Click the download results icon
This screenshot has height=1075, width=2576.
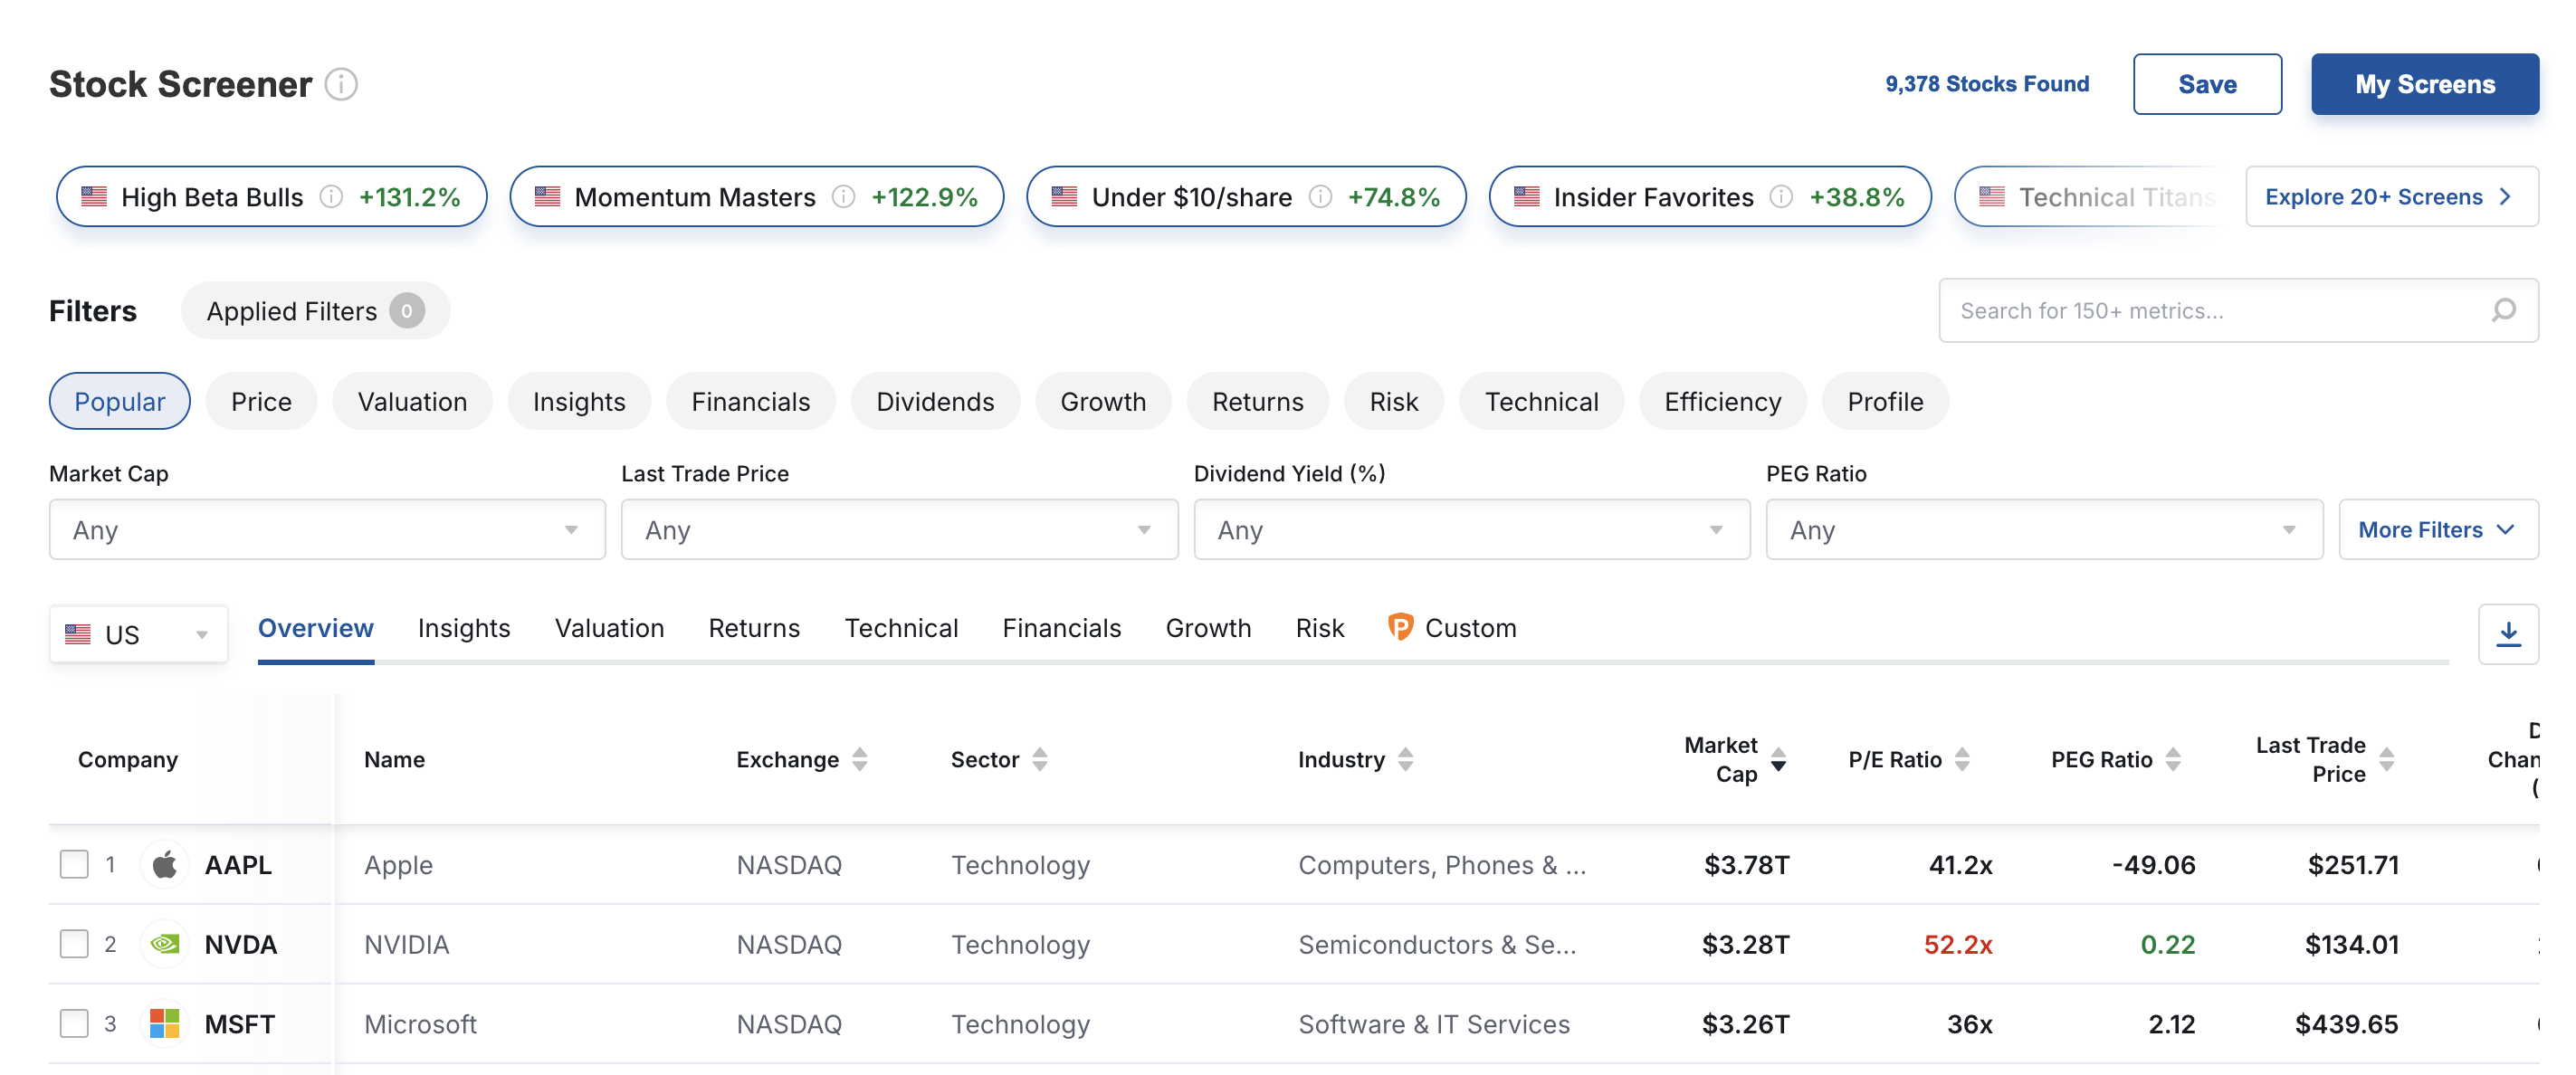[2507, 634]
